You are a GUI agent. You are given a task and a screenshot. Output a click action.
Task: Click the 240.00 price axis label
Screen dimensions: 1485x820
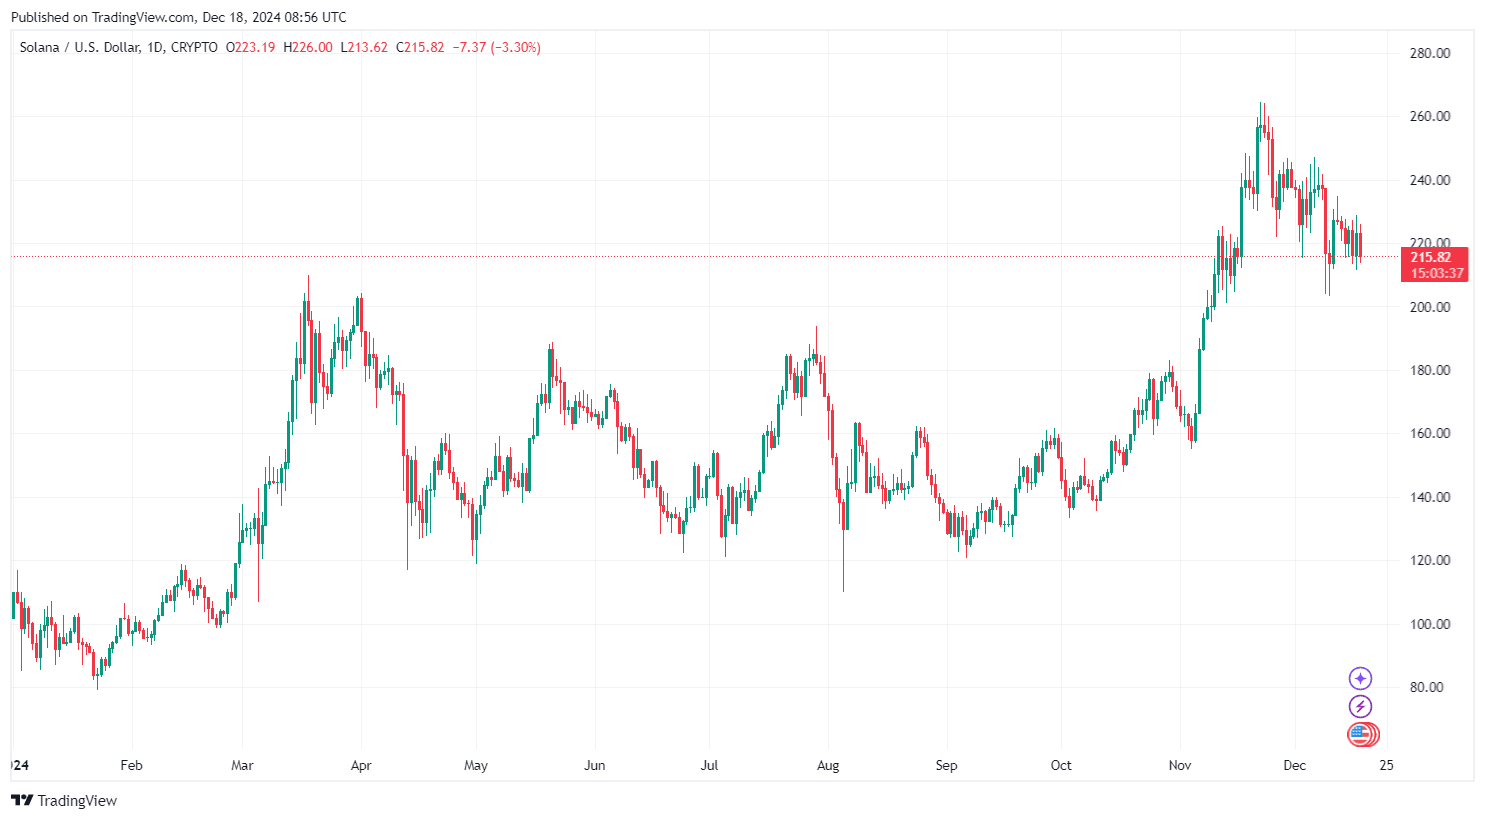click(x=1430, y=180)
